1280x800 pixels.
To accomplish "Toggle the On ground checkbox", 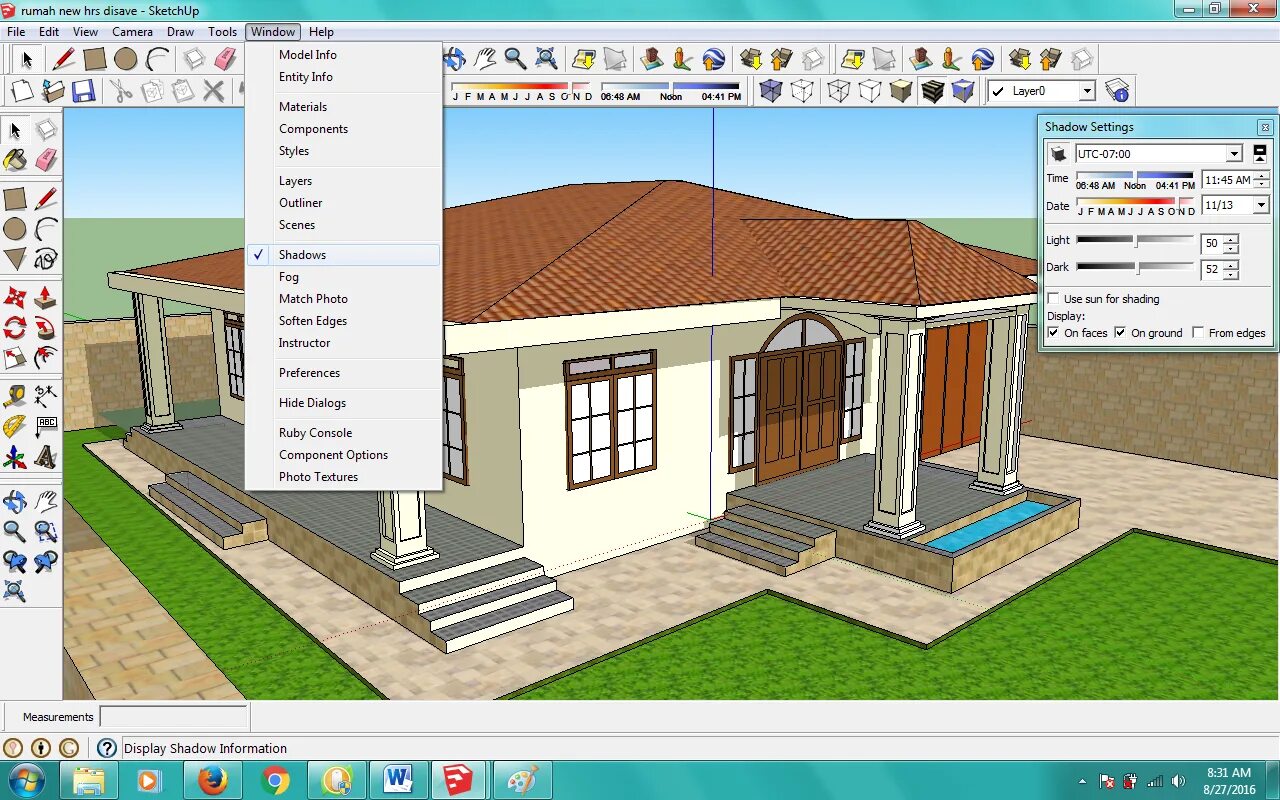I will [1120, 333].
